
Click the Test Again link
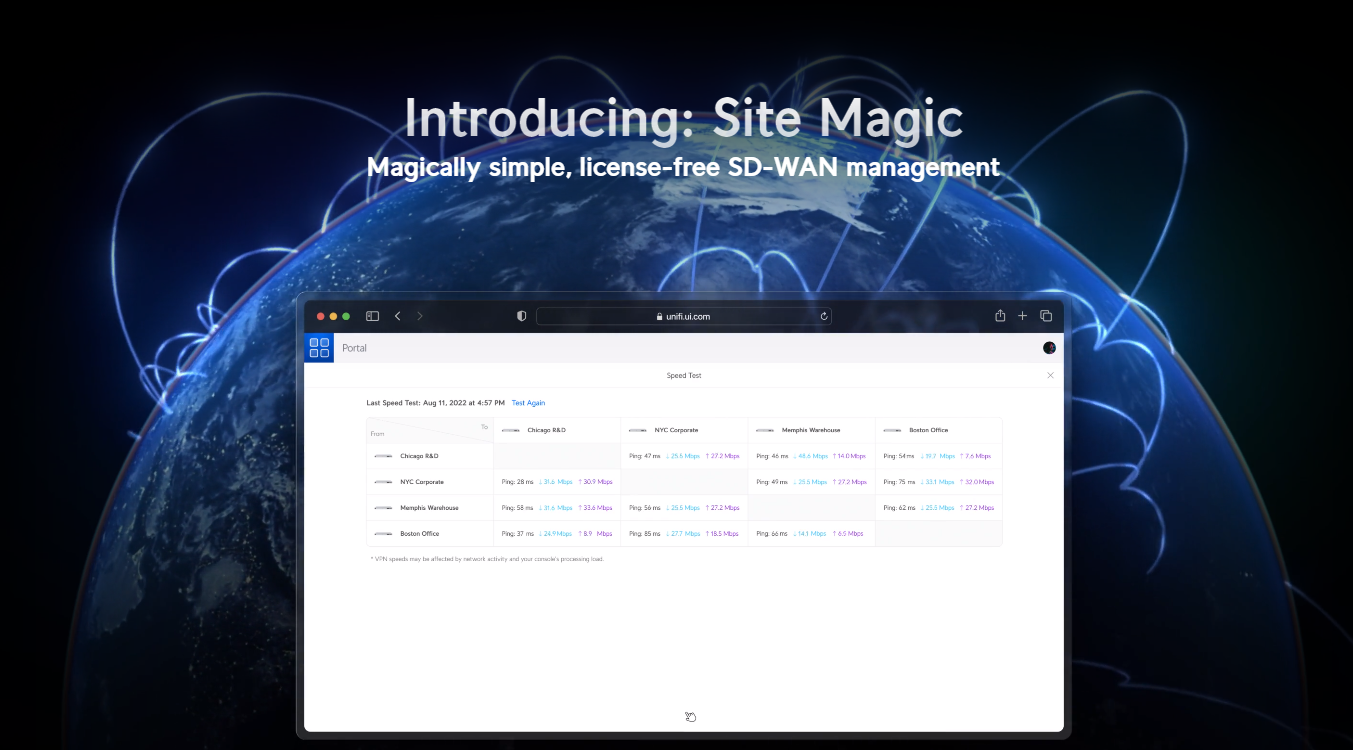[528, 402]
